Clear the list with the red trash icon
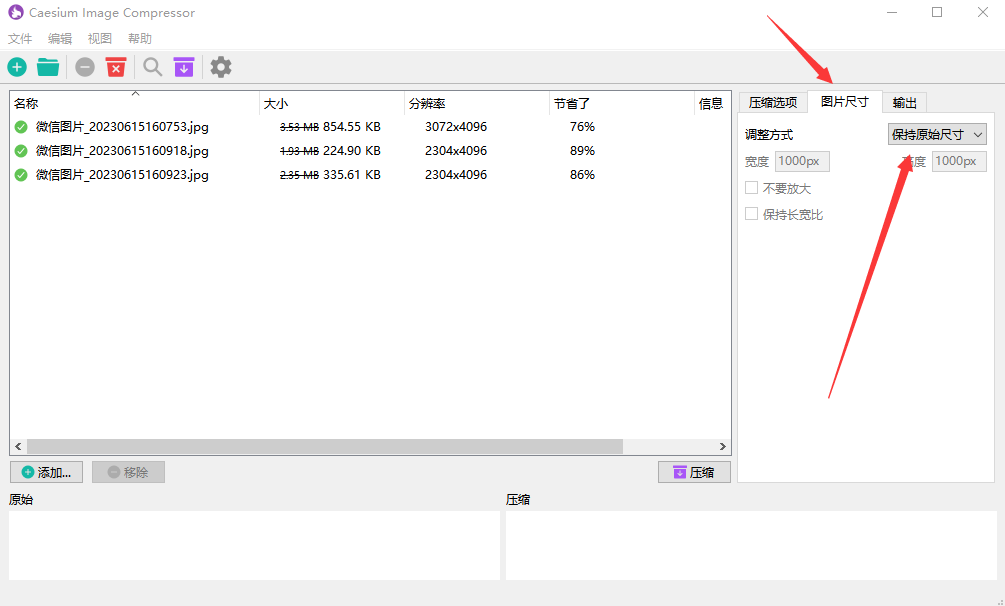 point(116,67)
